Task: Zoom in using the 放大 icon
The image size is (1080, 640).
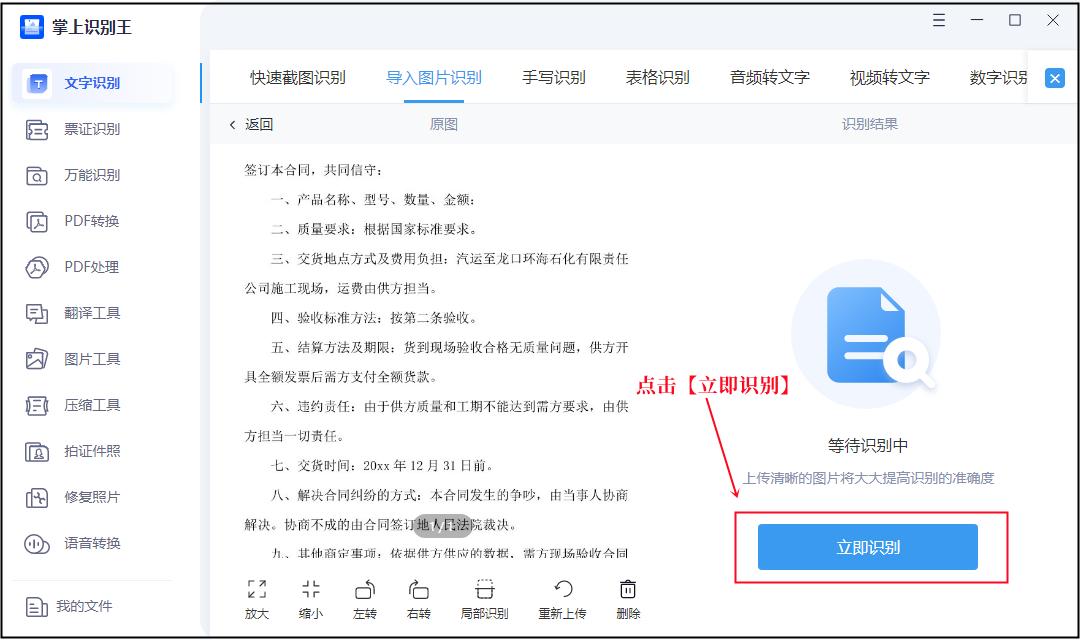Action: pyautogui.click(x=256, y=597)
